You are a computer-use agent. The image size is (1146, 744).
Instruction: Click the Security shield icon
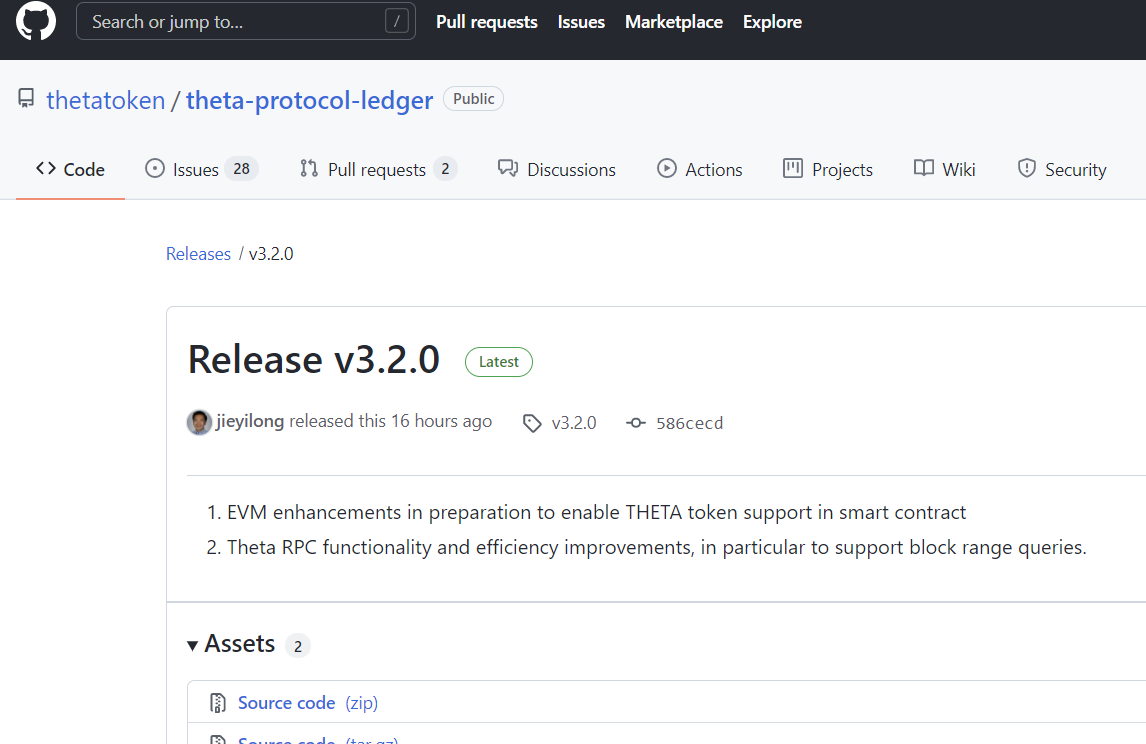pyautogui.click(x=1027, y=169)
